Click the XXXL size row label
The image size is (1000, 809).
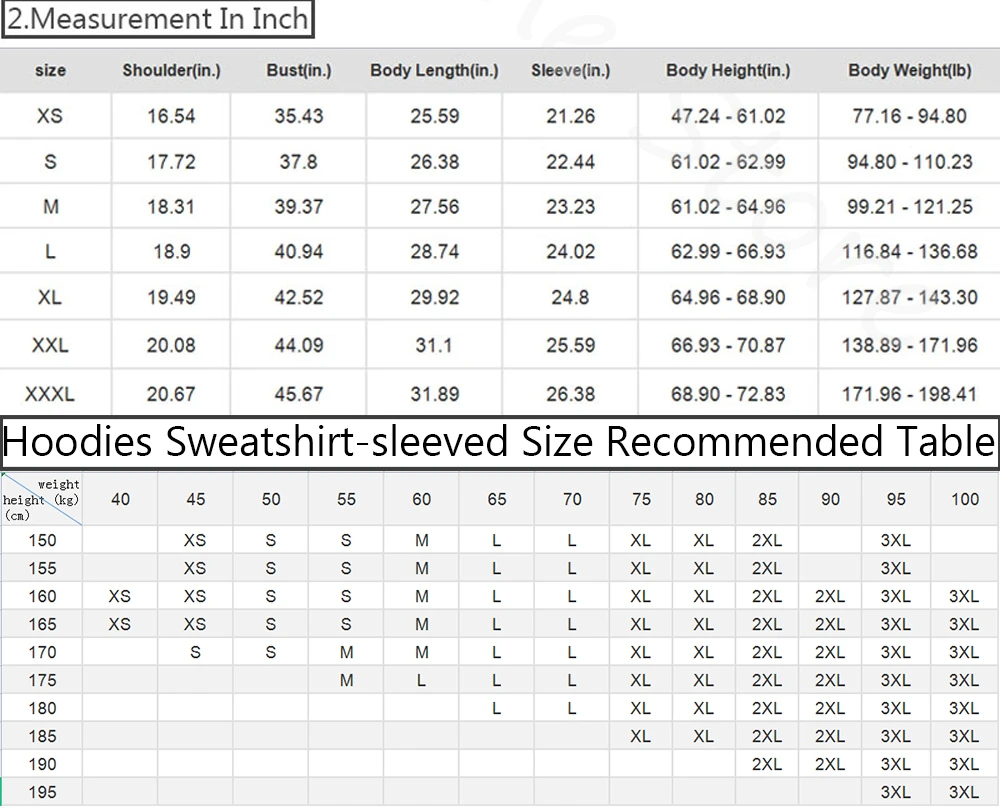[x=50, y=394]
